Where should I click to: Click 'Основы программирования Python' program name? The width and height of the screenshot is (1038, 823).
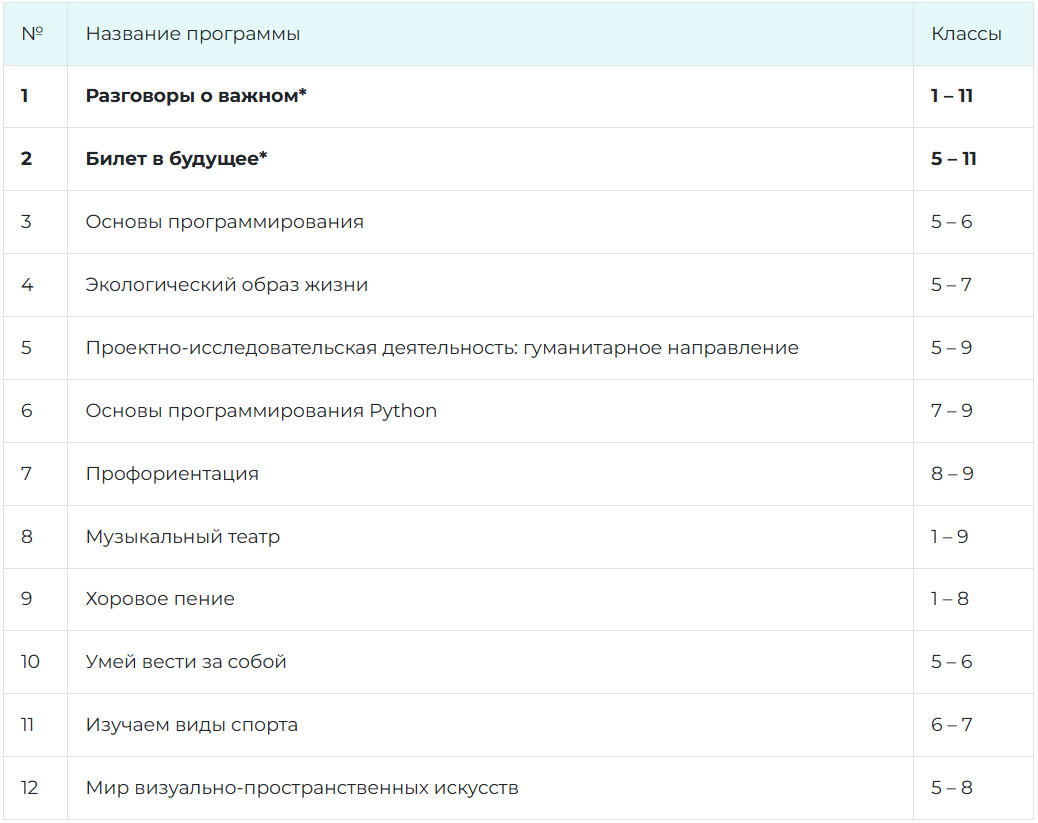(x=261, y=411)
